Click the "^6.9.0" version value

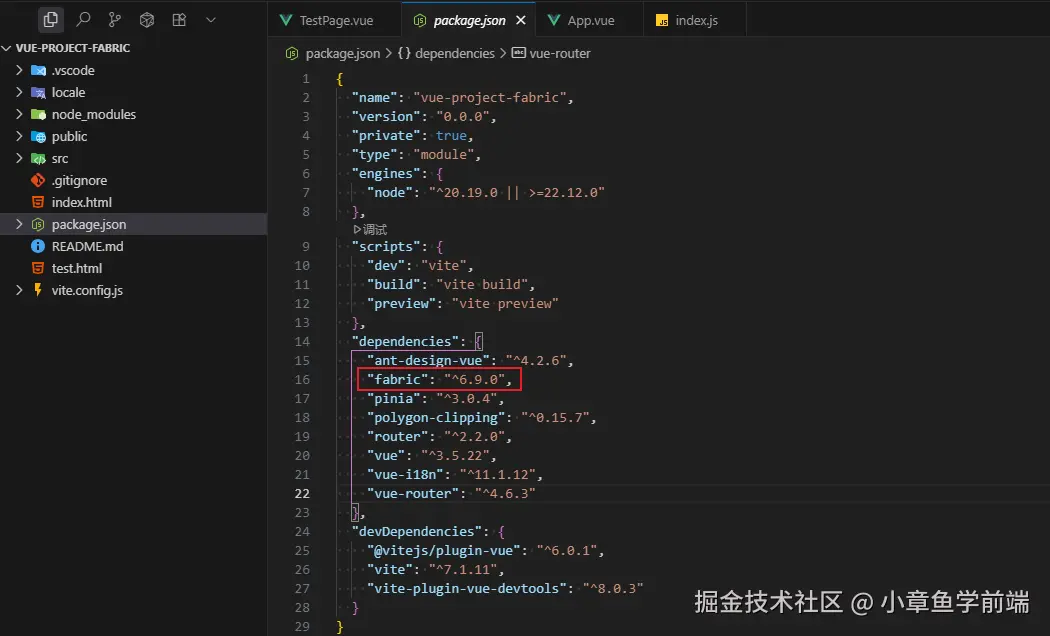[475, 380]
